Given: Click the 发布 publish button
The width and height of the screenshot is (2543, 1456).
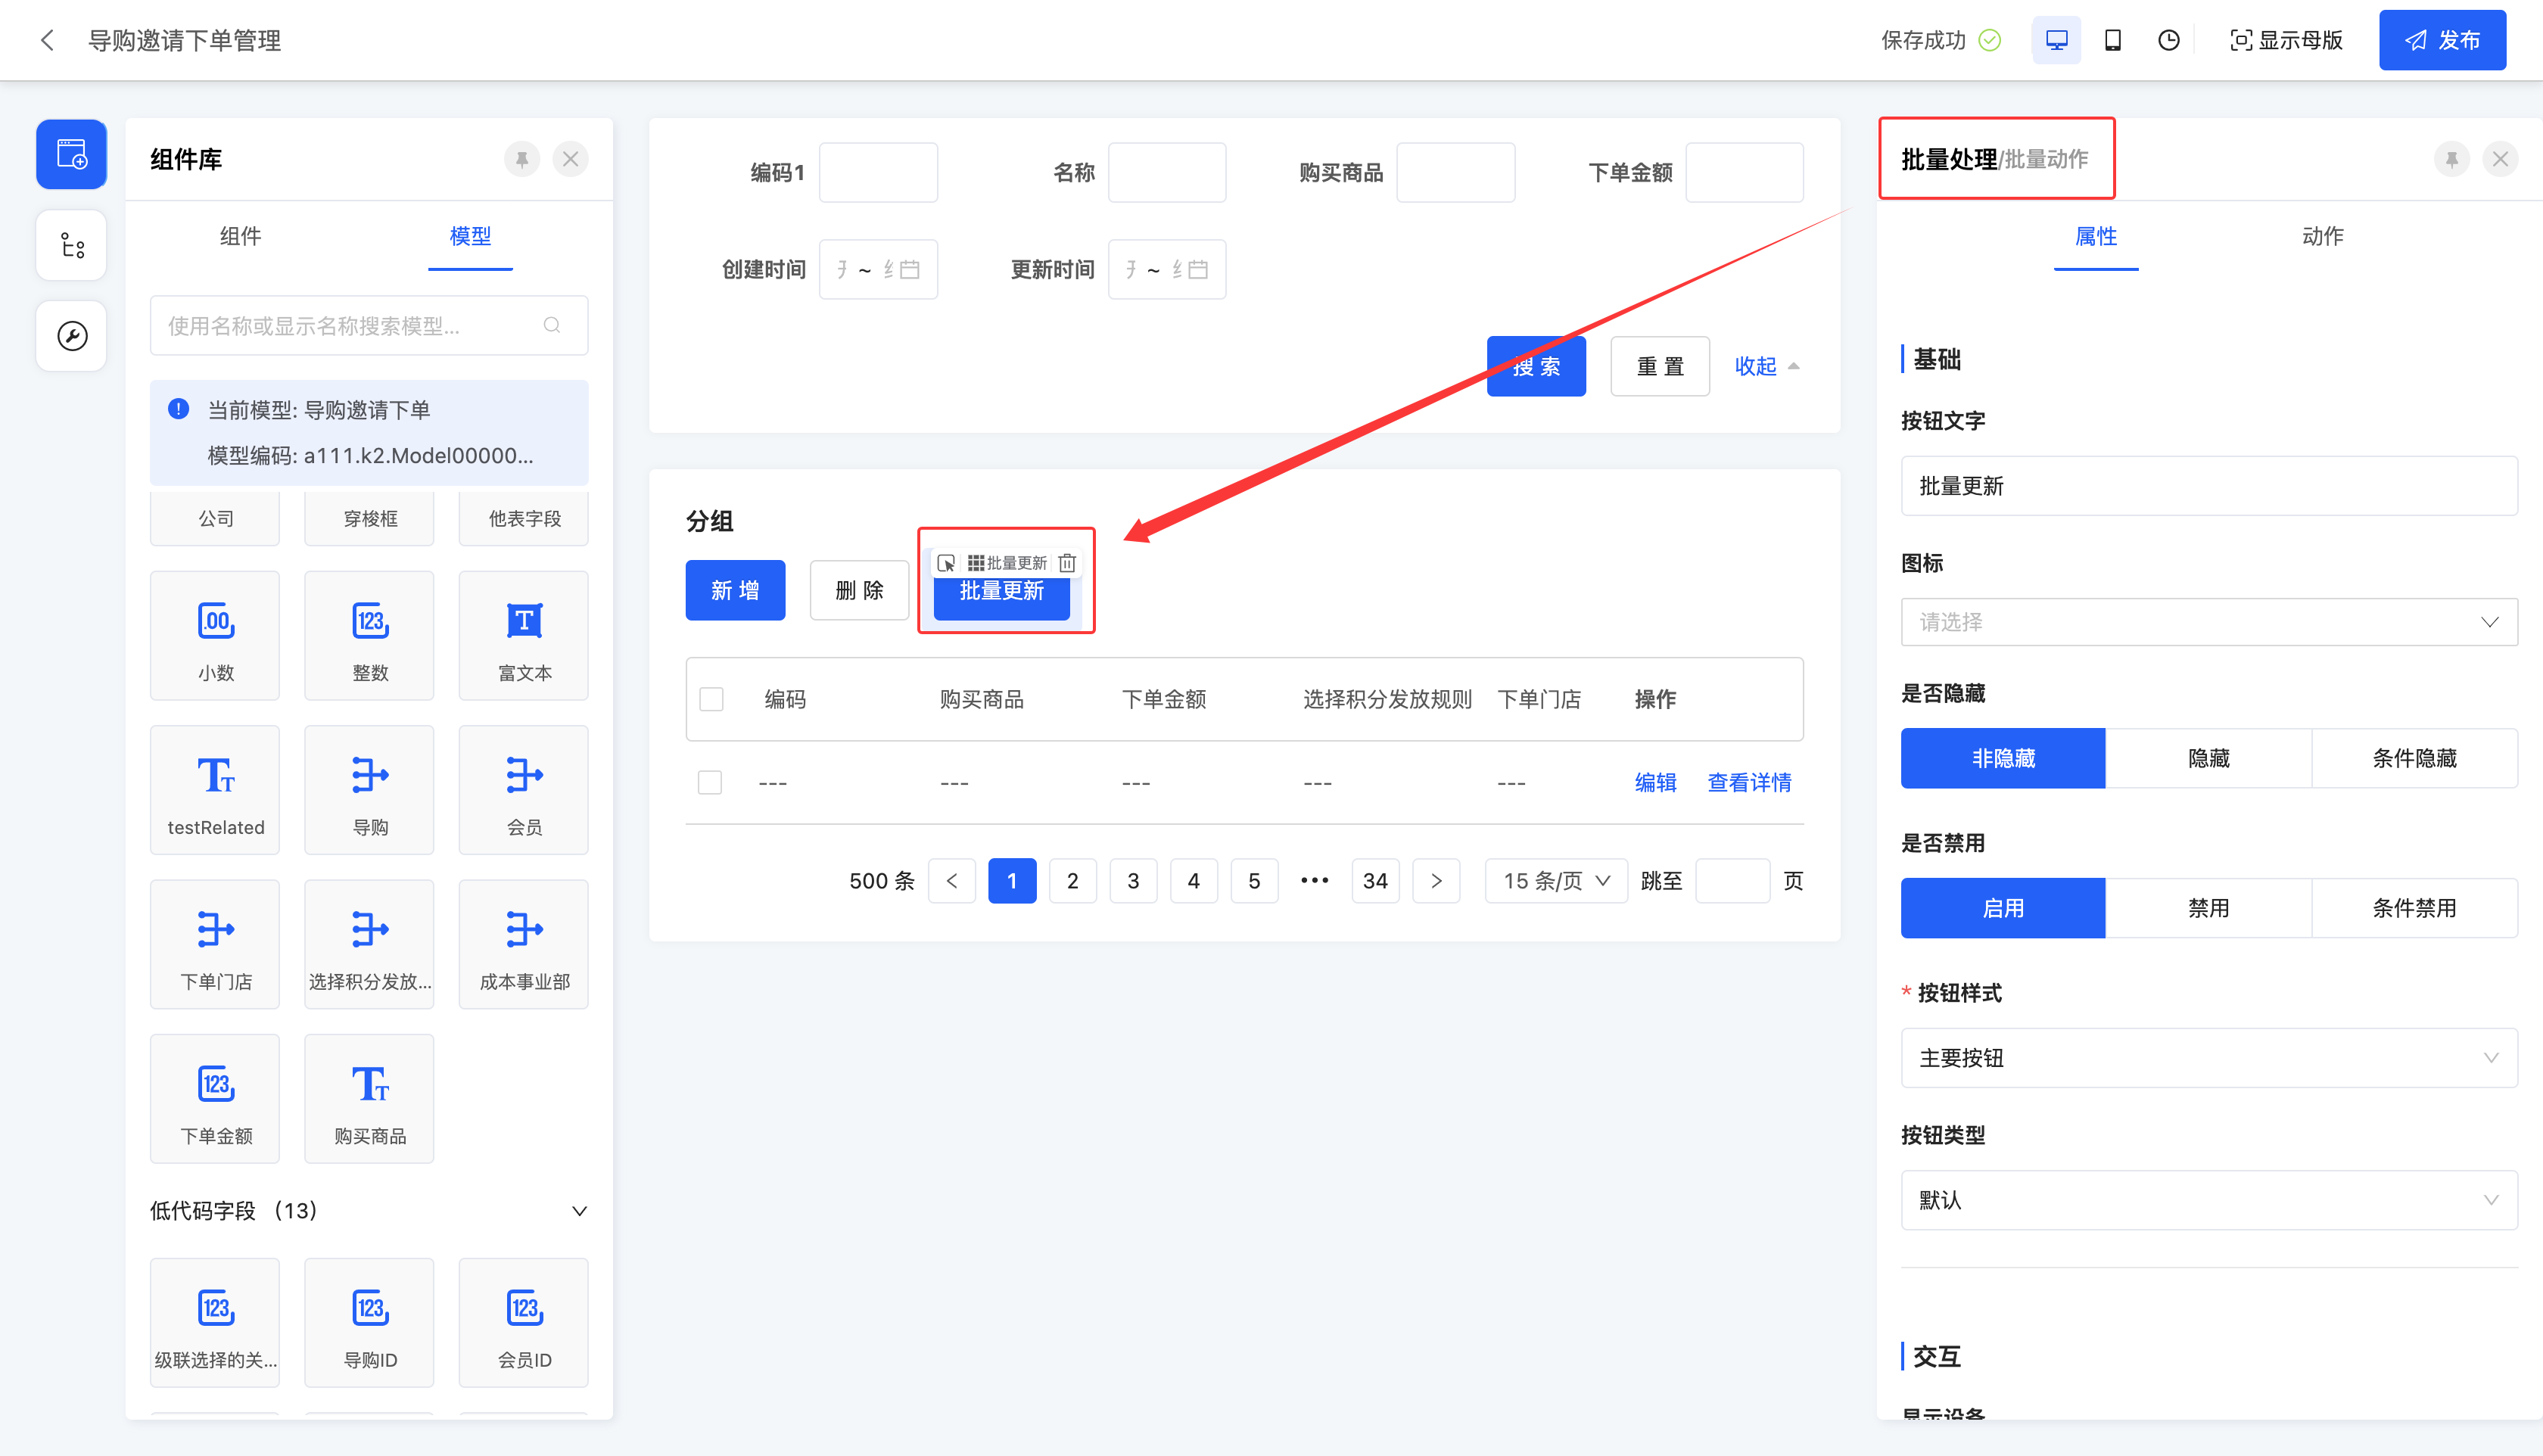Looking at the screenshot, I should point(2441,40).
